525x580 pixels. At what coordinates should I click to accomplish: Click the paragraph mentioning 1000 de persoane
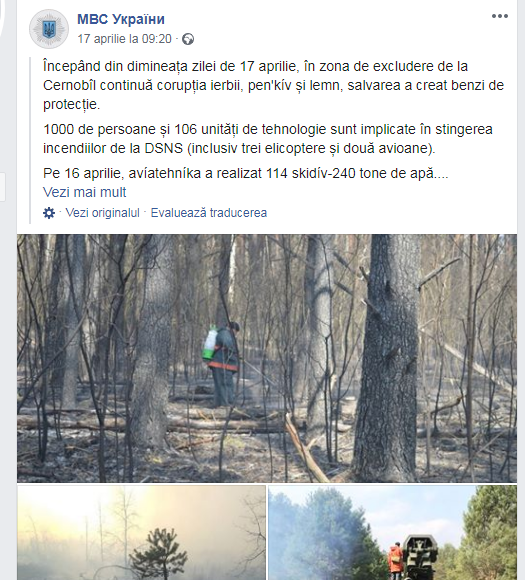[x=268, y=139]
